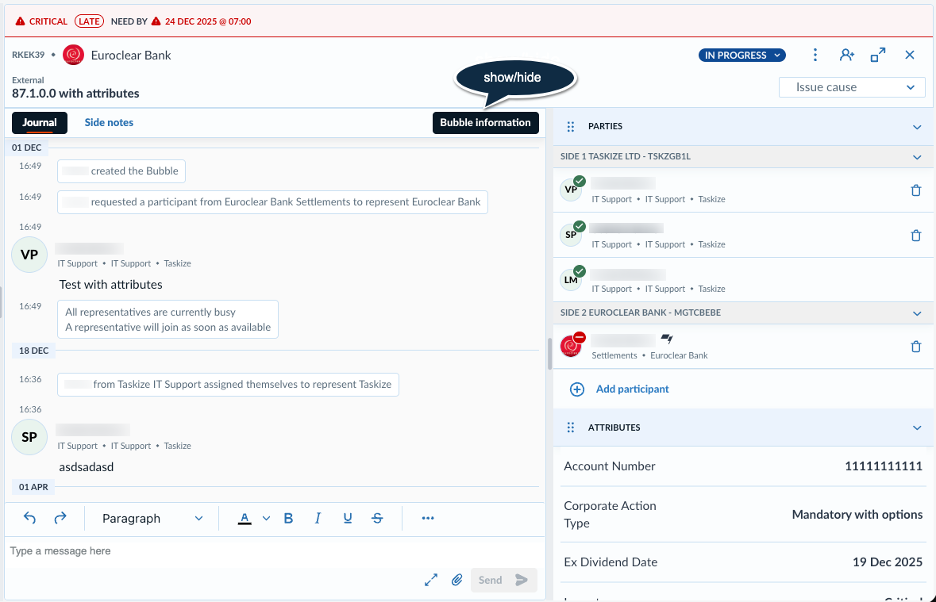Show more editor formatting options
Screen dimensions: 936x602
428,518
